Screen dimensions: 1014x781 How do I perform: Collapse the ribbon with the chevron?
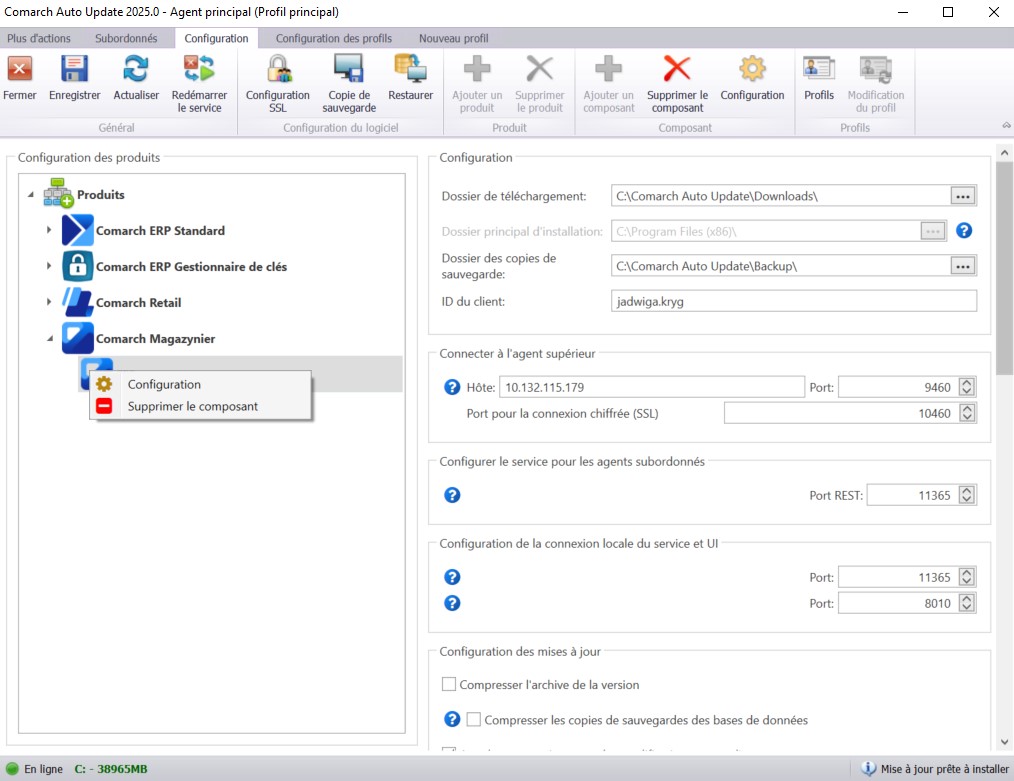click(x=1006, y=125)
